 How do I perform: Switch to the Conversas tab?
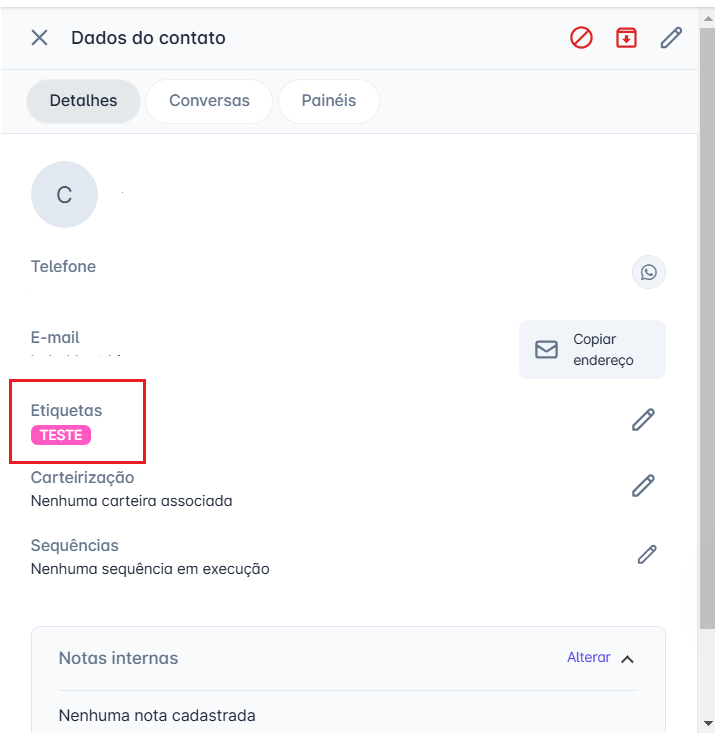(209, 101)
